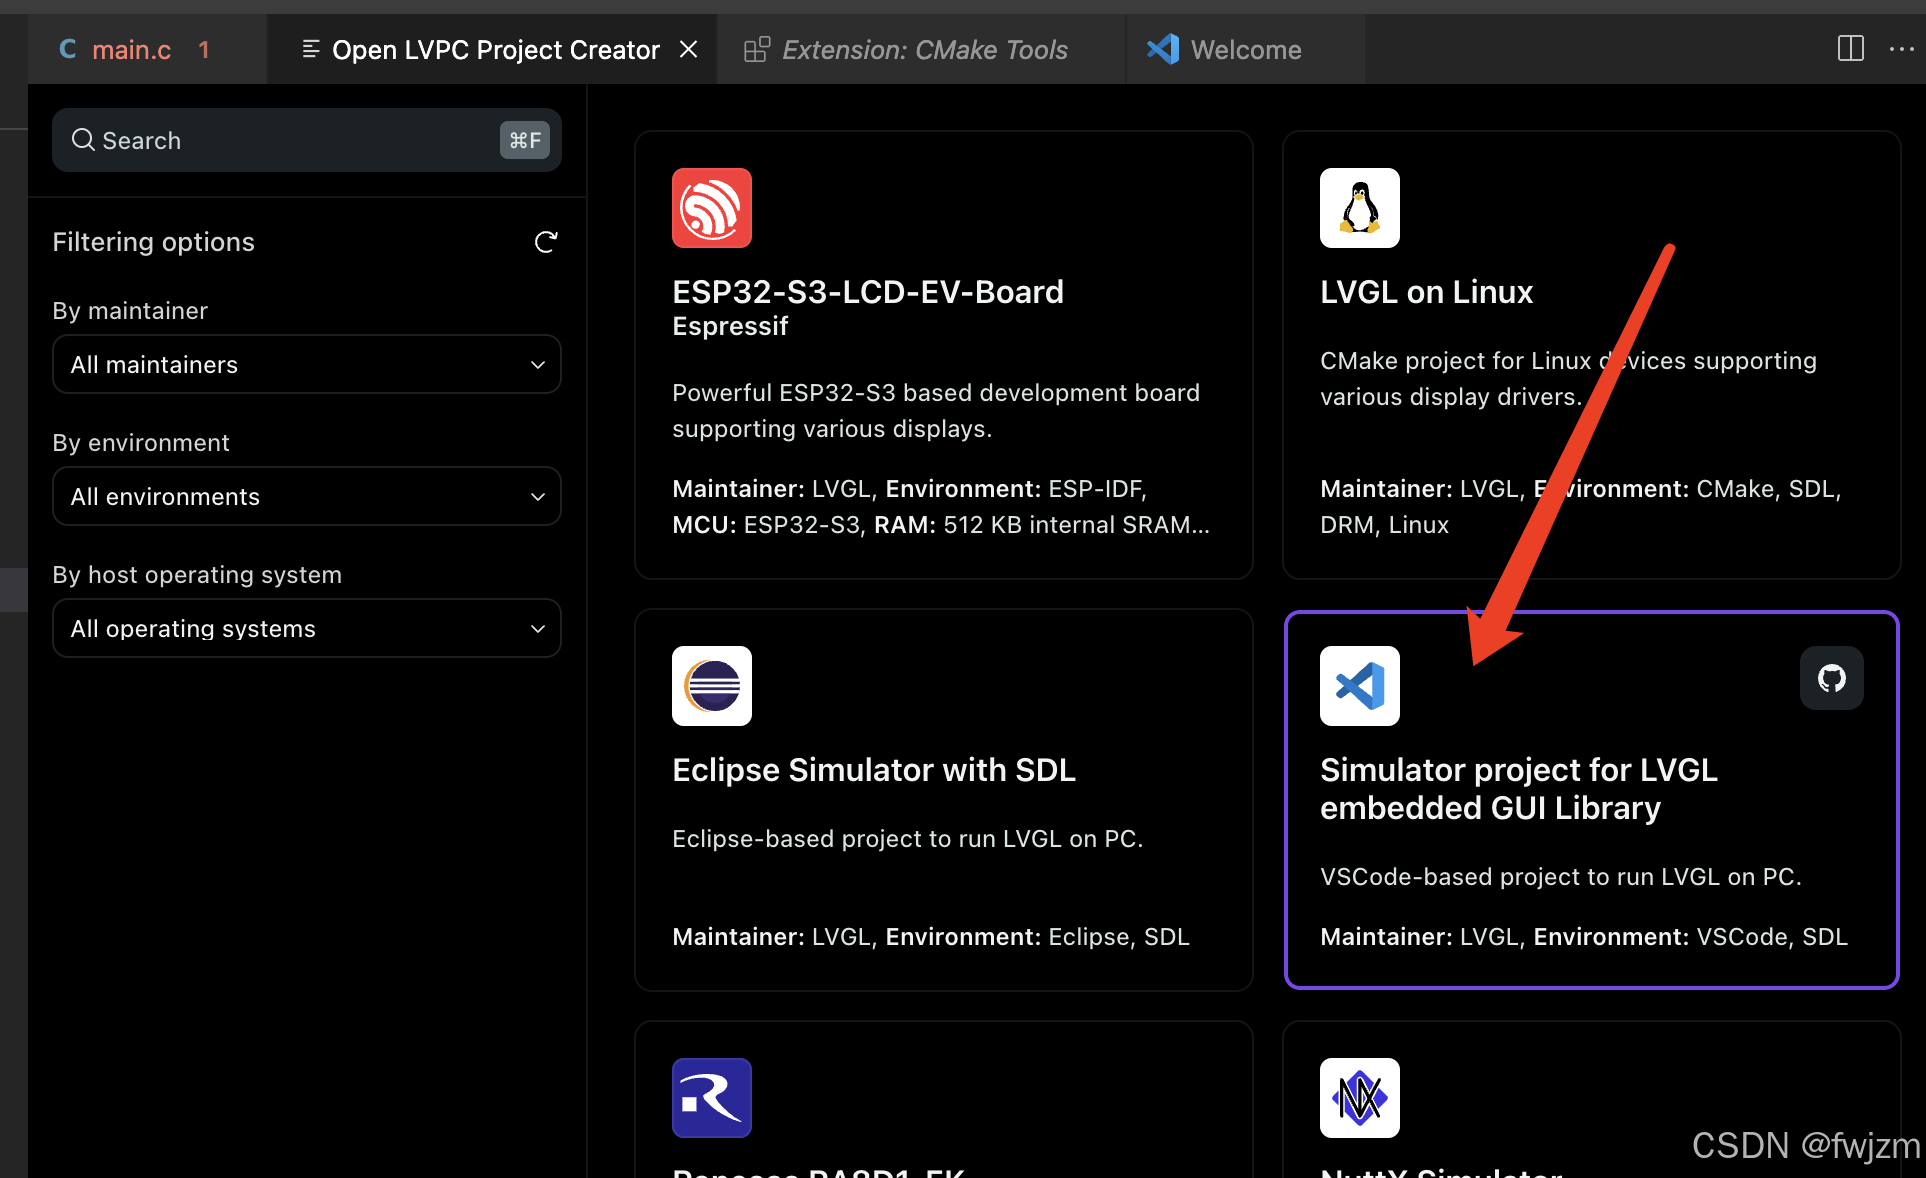Viewport: 1926px width, 1178px height.
Task: Click the By environment label
Action: [141, 443]
